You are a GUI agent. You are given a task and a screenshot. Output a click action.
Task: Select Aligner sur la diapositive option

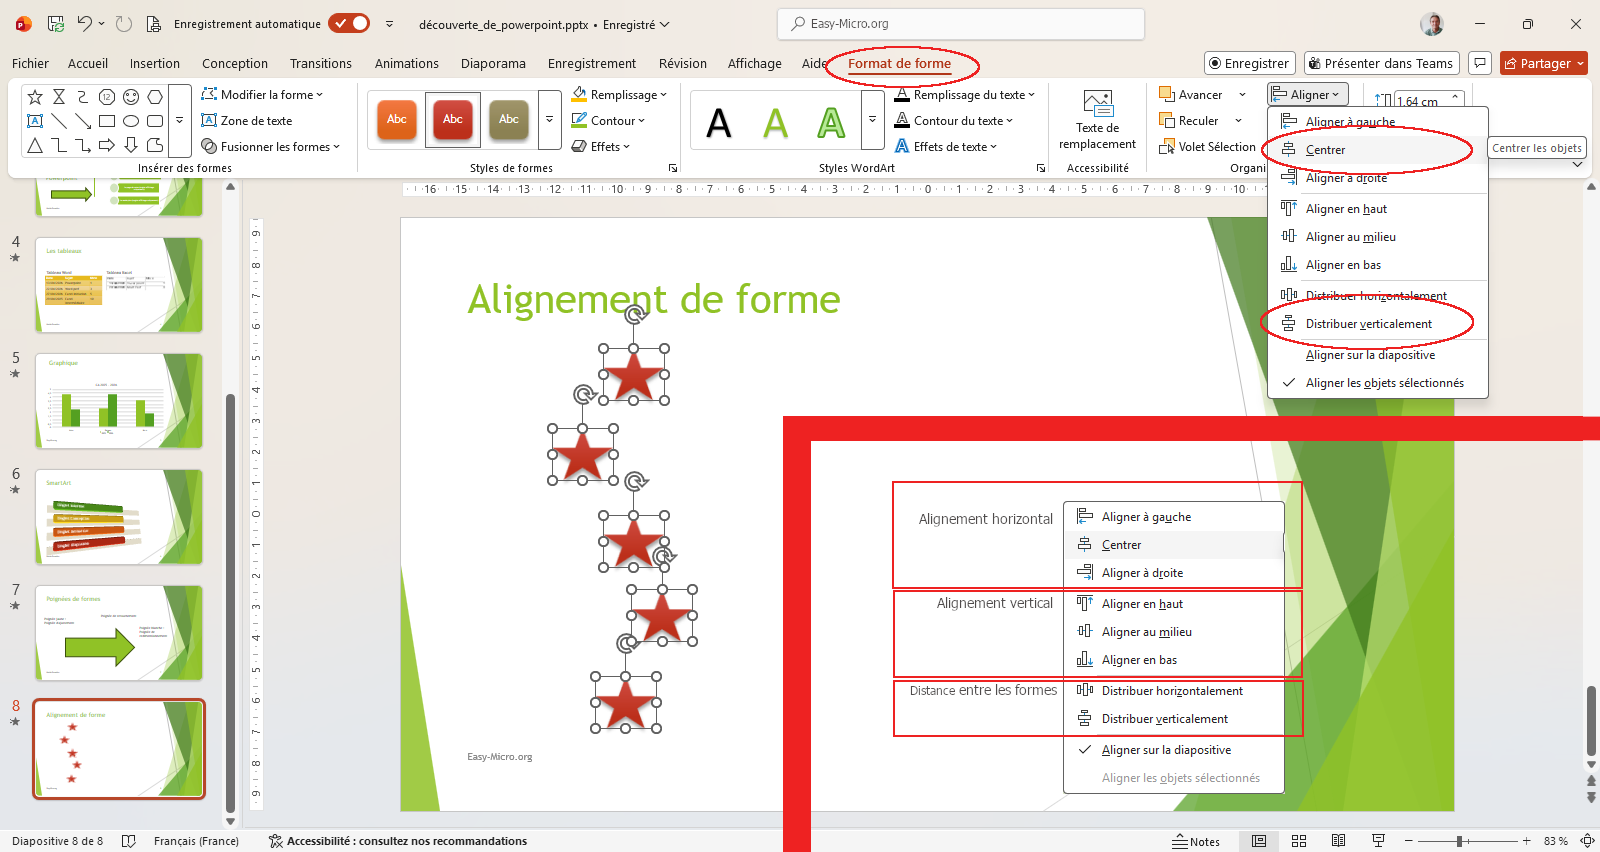pyautogui.click(x=1370, y=355)
